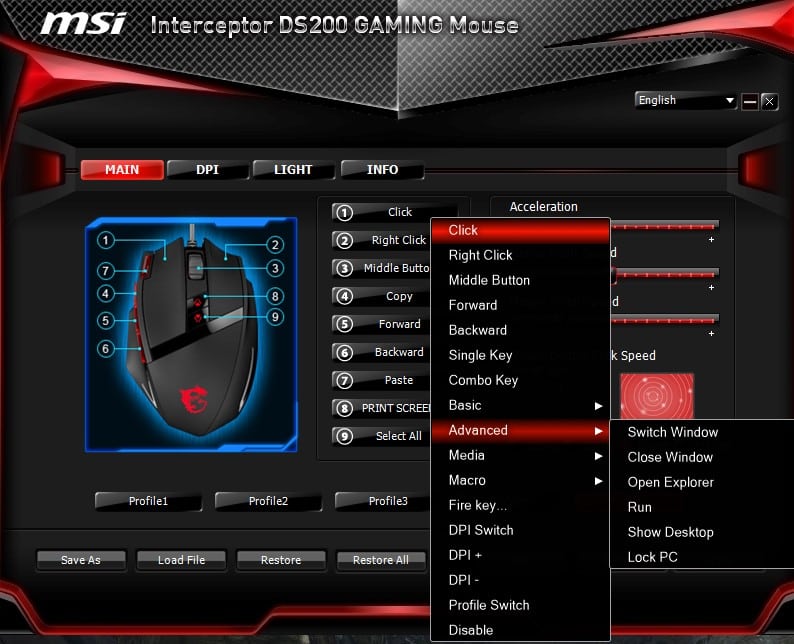
Task: Click mouse diagram marker number 3
Action: tap(275, 268)
